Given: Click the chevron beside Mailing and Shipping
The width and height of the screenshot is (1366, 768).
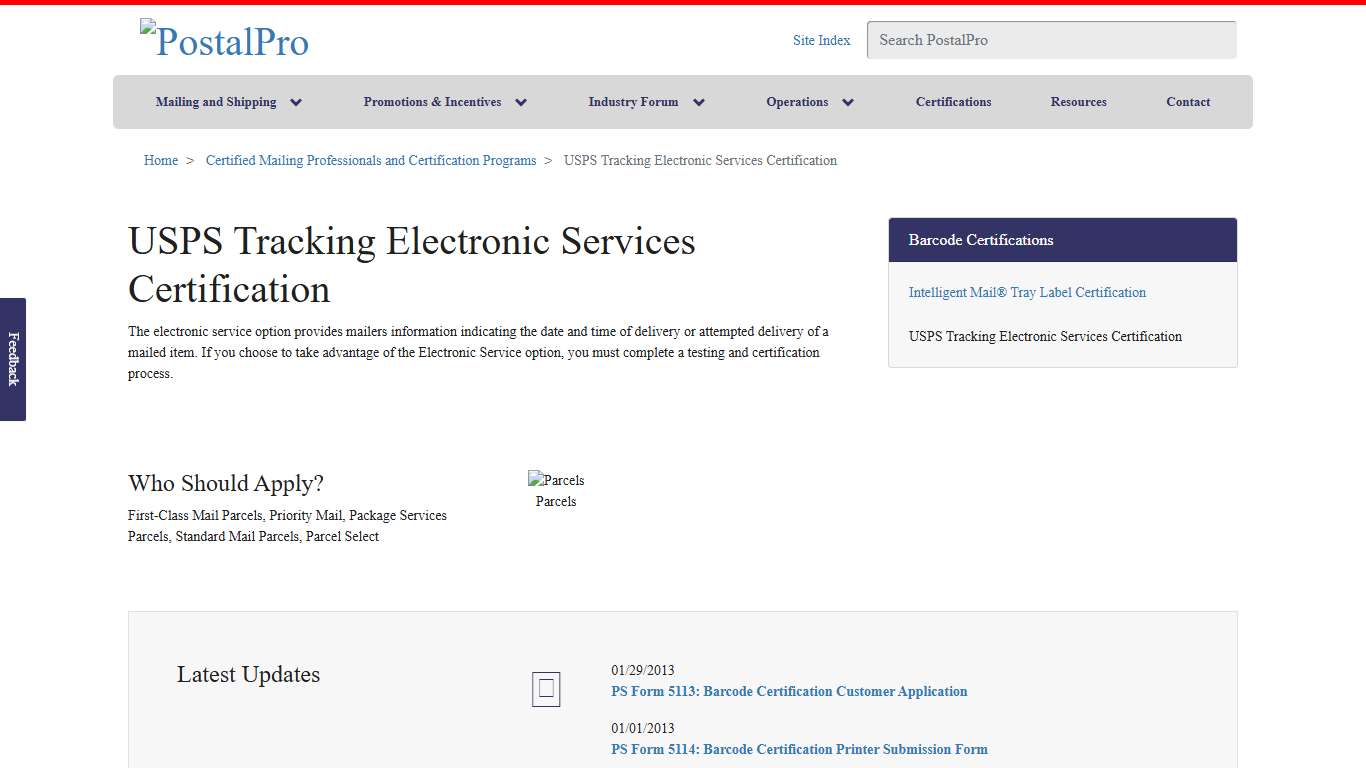Looking at the screenshot, I should [x=296, y=101].
